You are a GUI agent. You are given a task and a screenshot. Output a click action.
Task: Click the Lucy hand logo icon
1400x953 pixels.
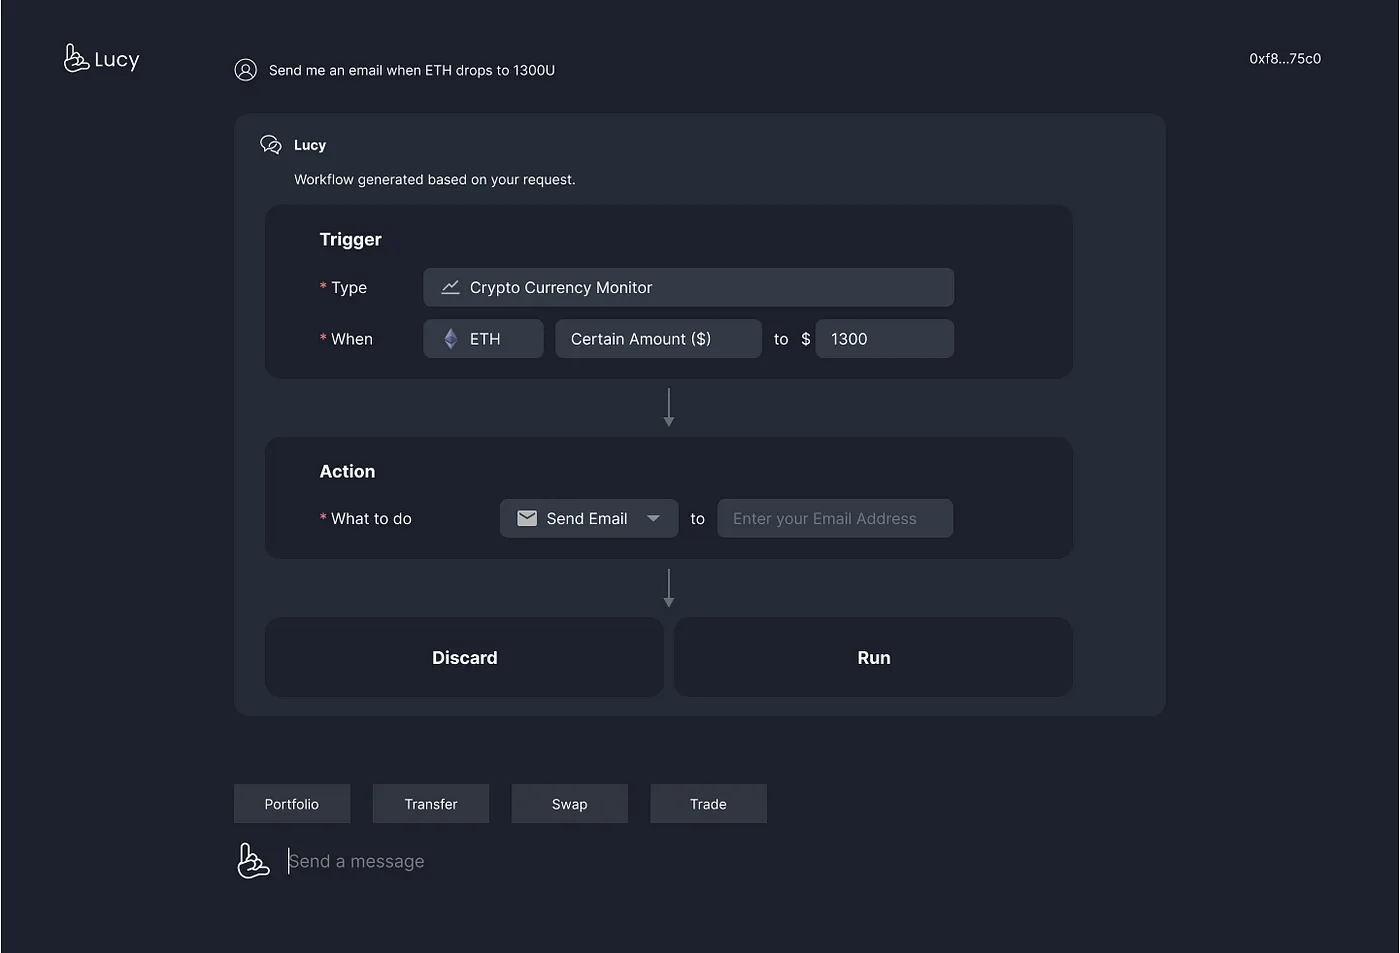point(76,59)
